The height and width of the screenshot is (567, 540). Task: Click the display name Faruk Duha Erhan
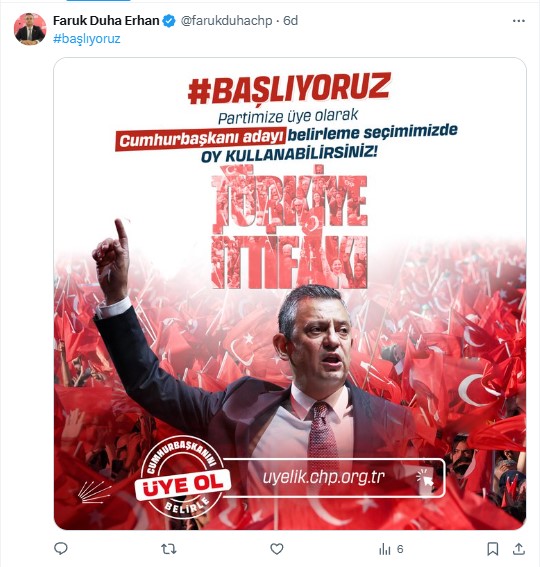coord(106,21)
